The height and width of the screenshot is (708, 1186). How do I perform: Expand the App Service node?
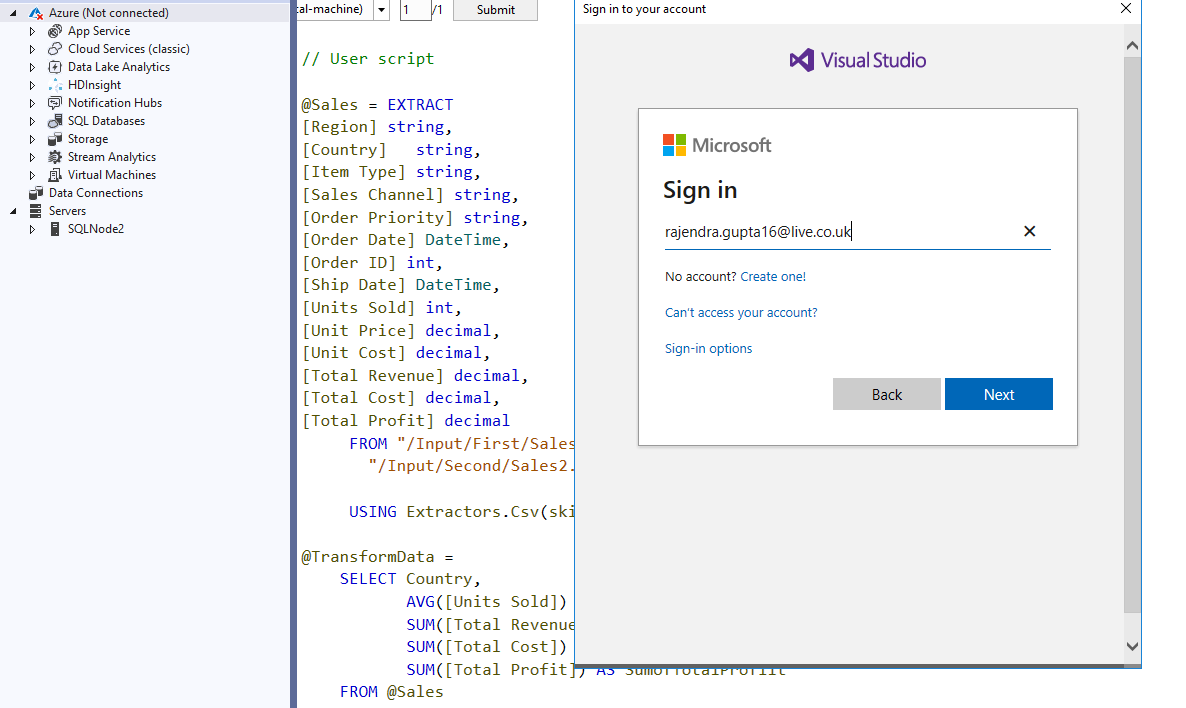pyautogui.click(x=32, y=31)
